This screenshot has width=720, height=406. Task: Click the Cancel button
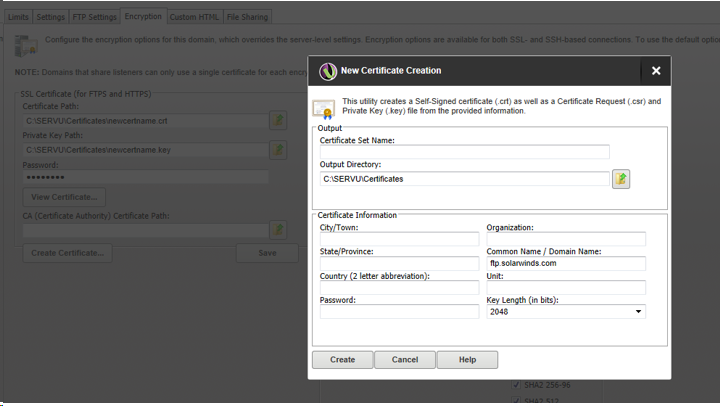[x=405, y=360]
